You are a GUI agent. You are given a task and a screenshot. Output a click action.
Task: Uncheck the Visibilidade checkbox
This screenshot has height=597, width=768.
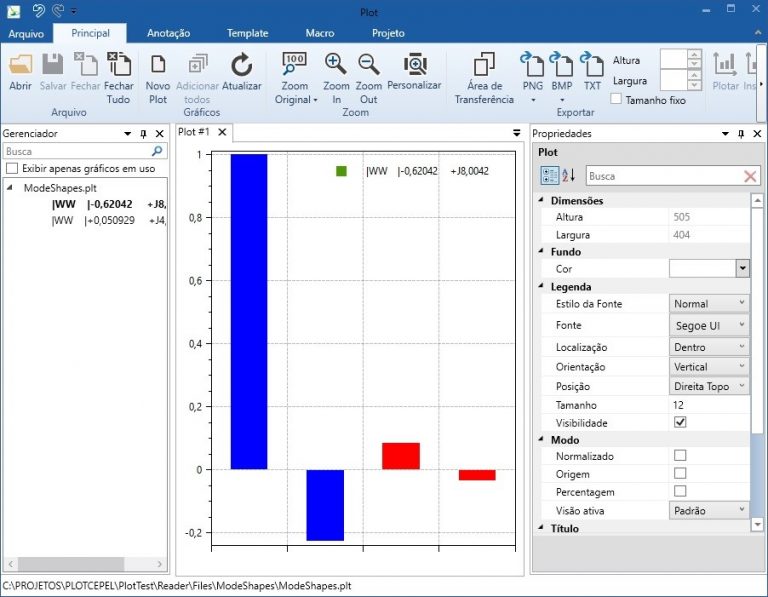pyautogui.click(x=680, y=423)
